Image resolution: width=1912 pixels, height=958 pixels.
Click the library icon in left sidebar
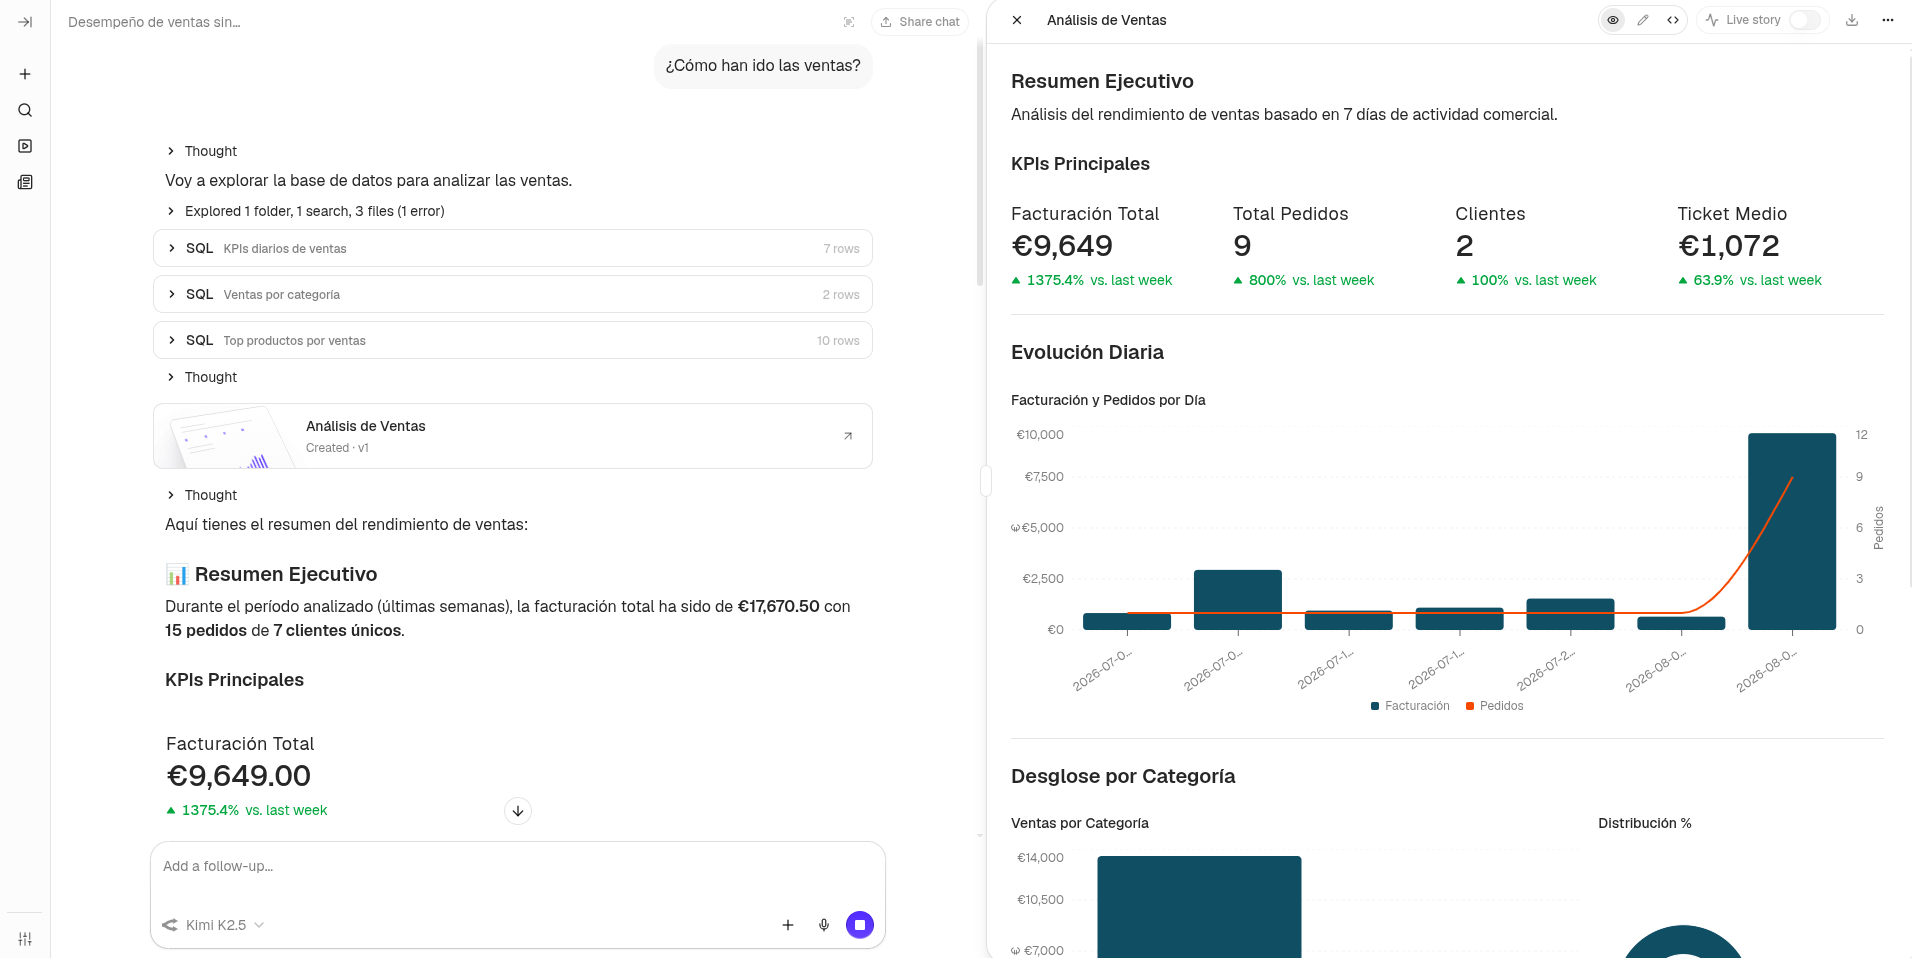[x=25, y=182]
